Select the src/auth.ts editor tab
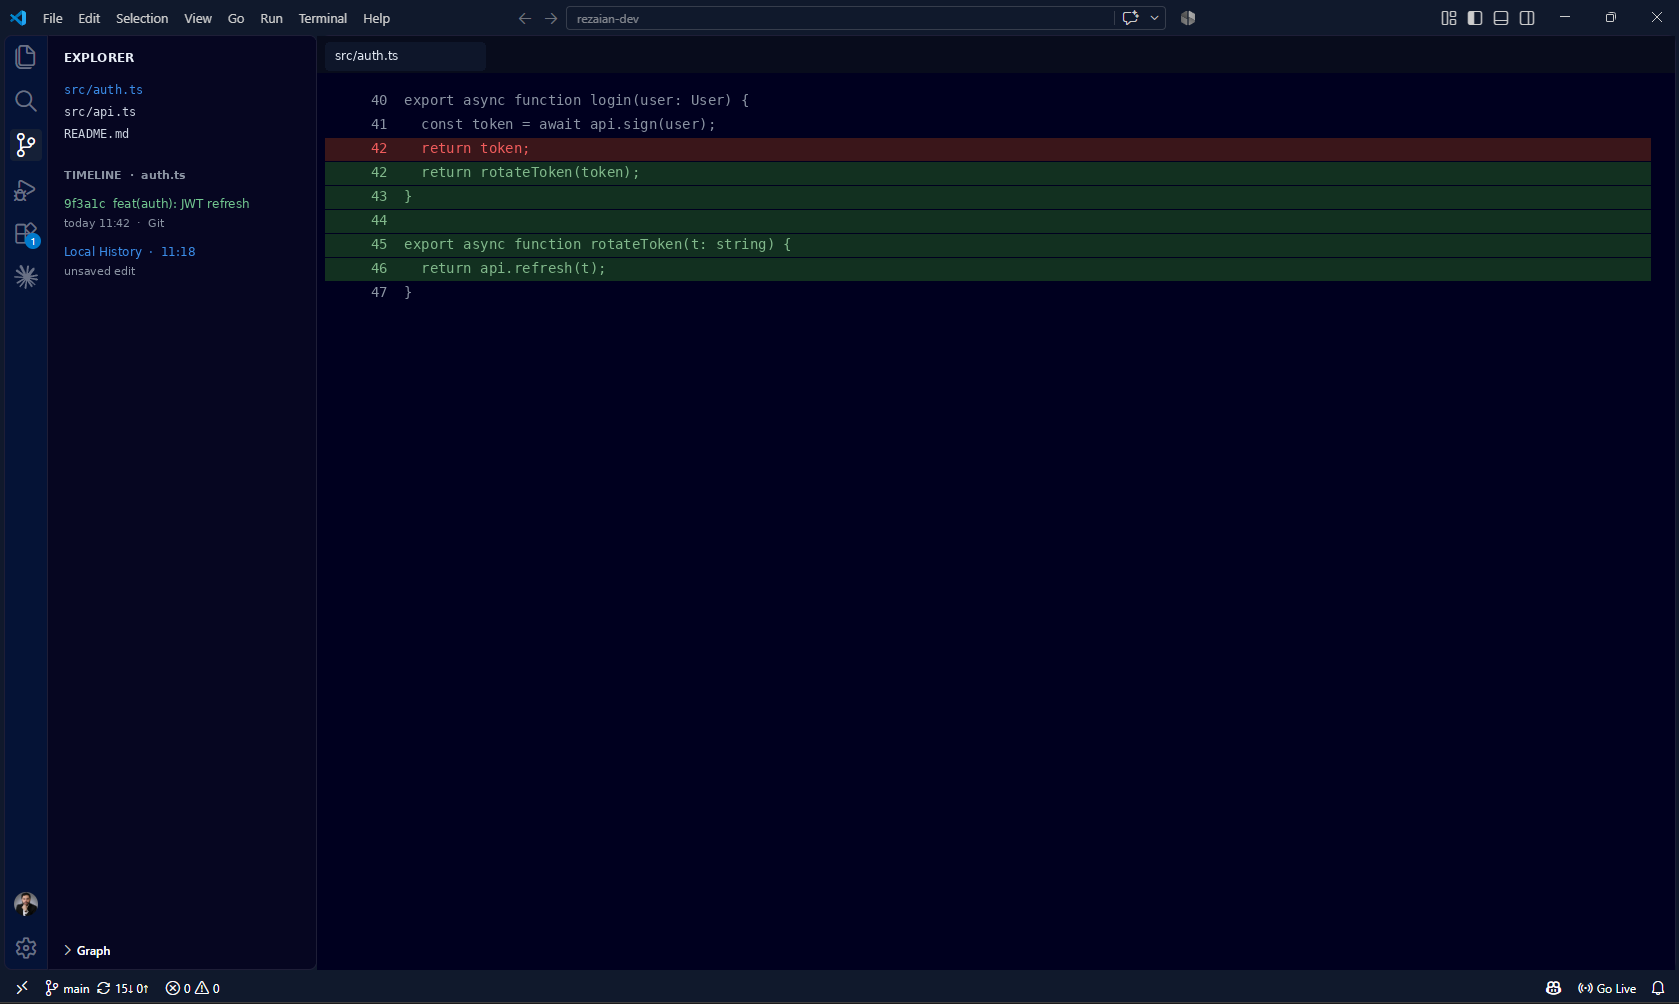Screen dimensions: 1679x1004 click(405, 56)
